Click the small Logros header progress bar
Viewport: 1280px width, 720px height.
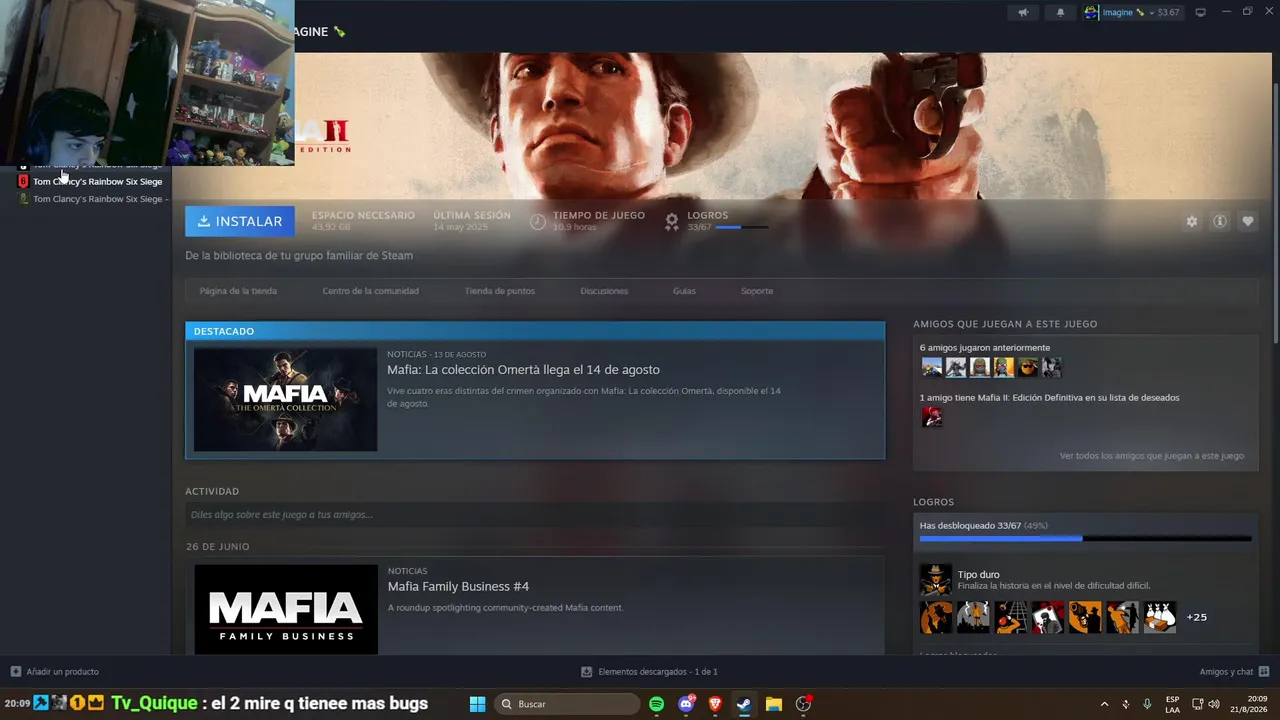tap(741, 228)
